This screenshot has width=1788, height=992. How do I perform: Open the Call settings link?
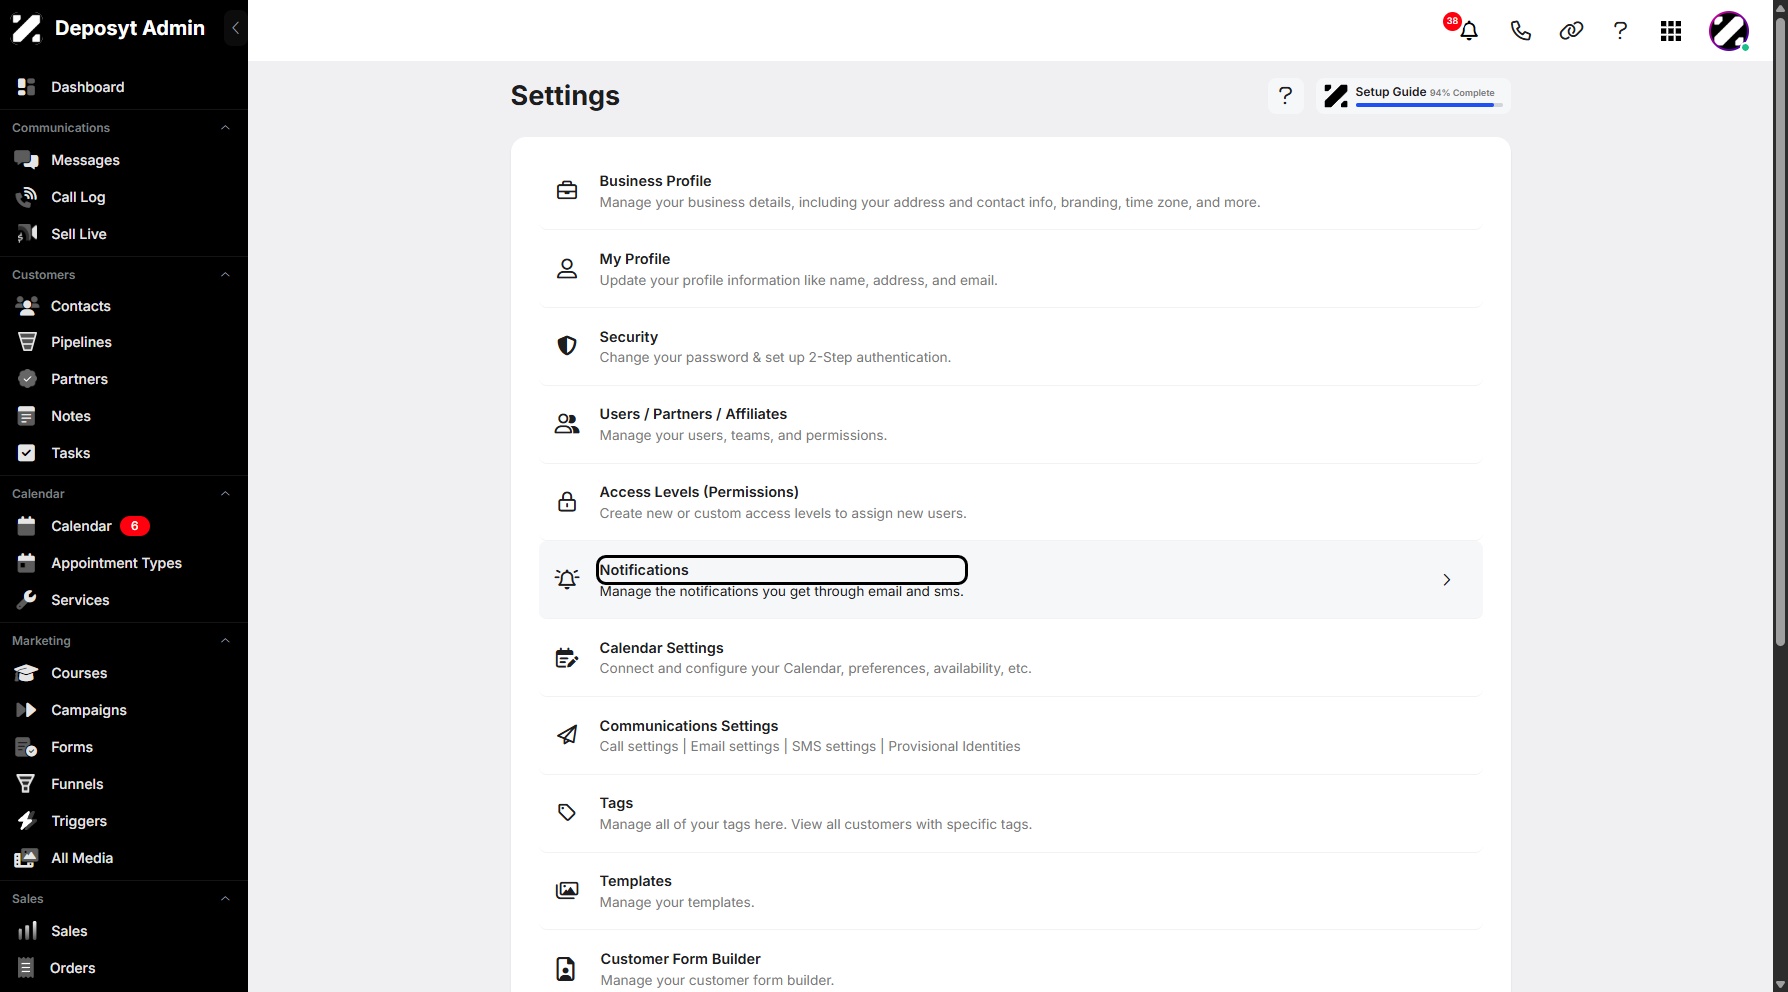tap(639, 747)
